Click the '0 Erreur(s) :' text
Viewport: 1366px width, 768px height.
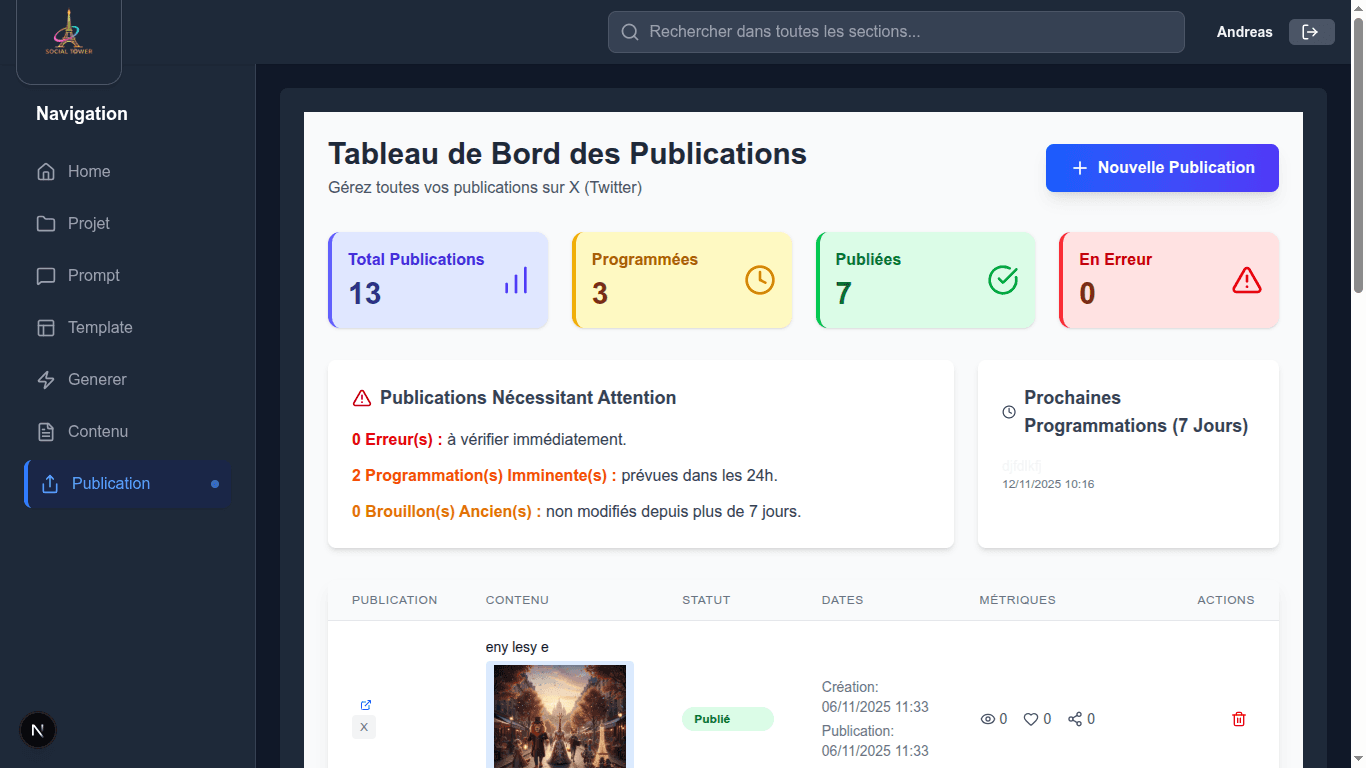coord(397,439)
